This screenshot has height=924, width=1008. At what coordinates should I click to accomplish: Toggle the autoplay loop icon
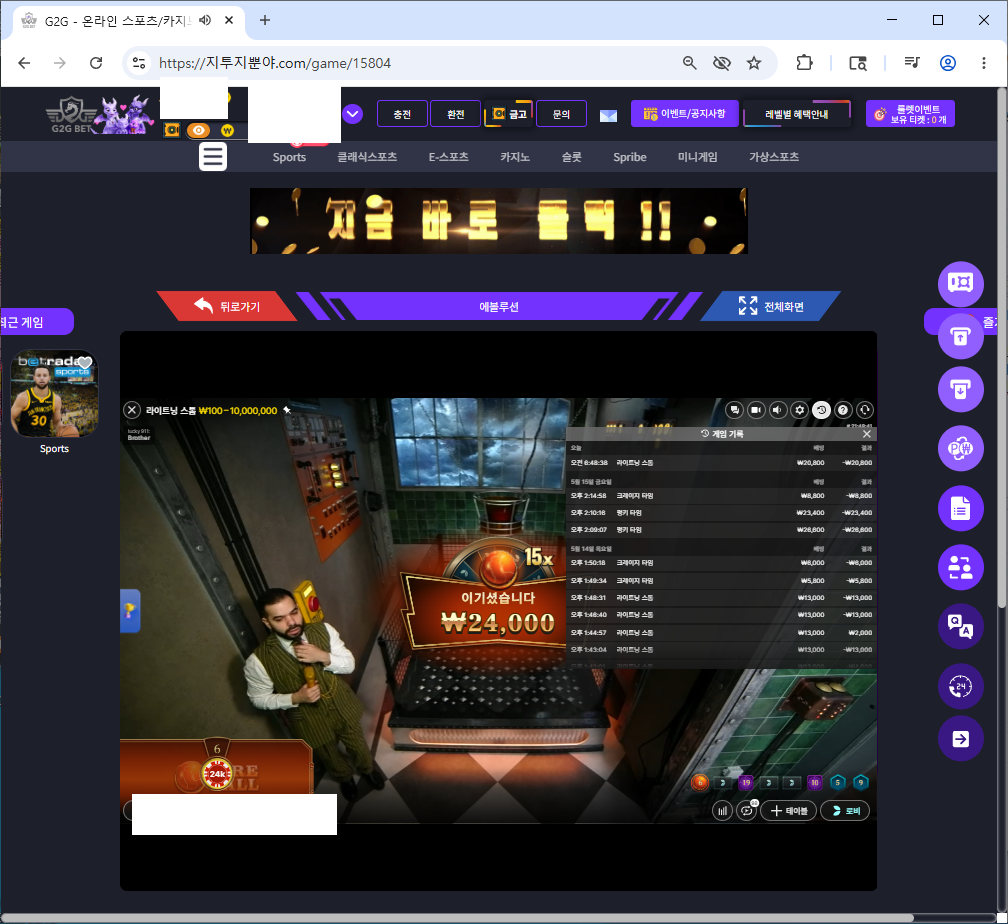pyautogui.click(x=746, y=811)
